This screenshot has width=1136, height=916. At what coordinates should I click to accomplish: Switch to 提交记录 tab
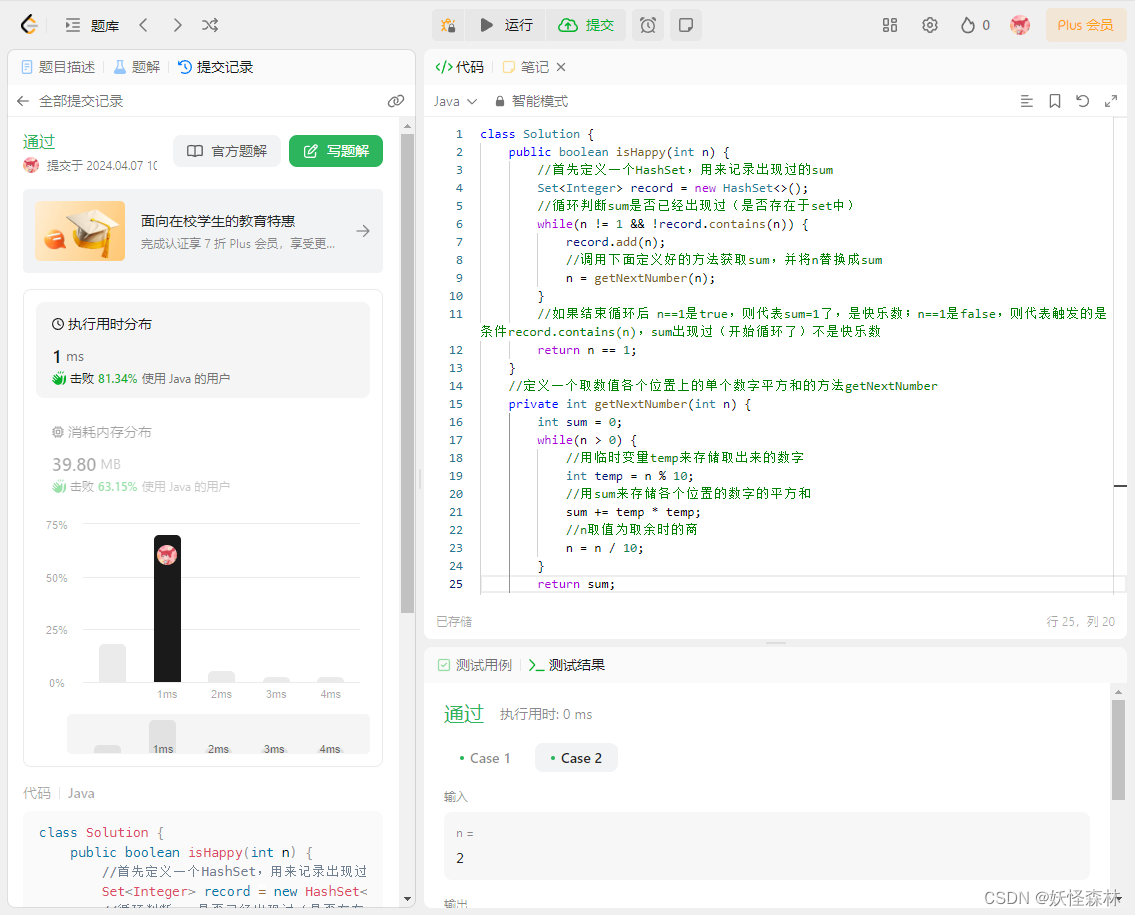click(x=216, y=67)
